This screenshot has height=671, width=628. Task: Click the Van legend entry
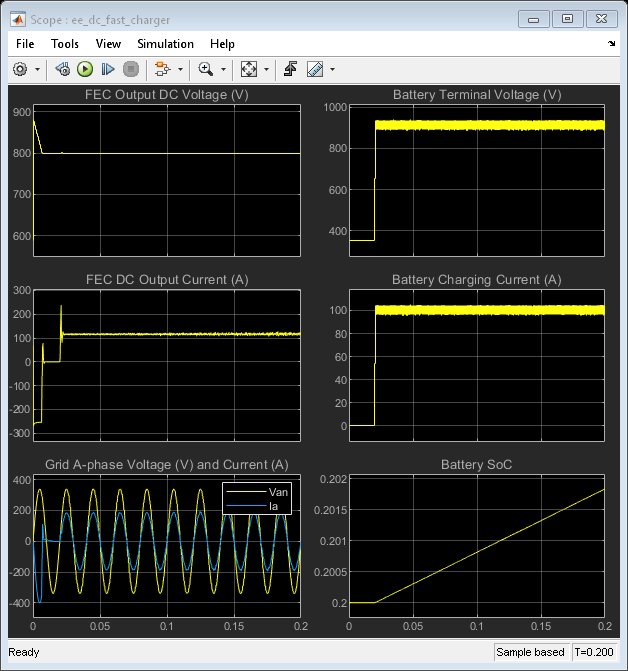257,492
